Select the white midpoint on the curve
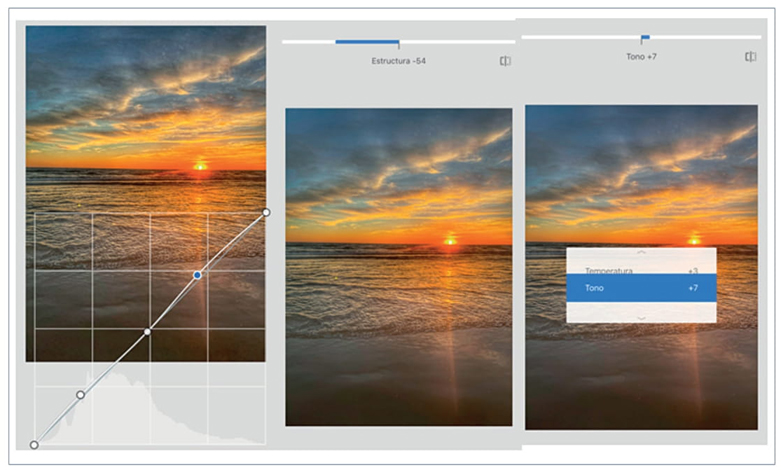Screen dimensions: 781x470 148,331
